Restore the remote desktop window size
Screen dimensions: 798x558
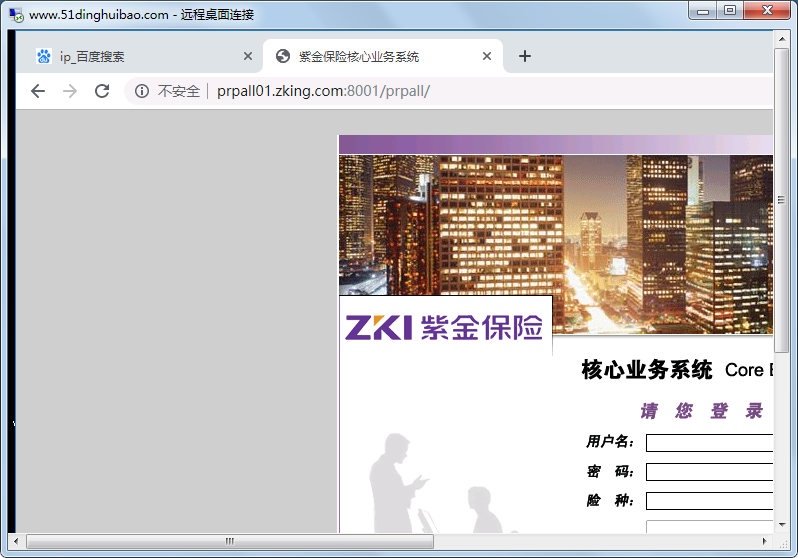pyautogui.click(x=730, y=11)
